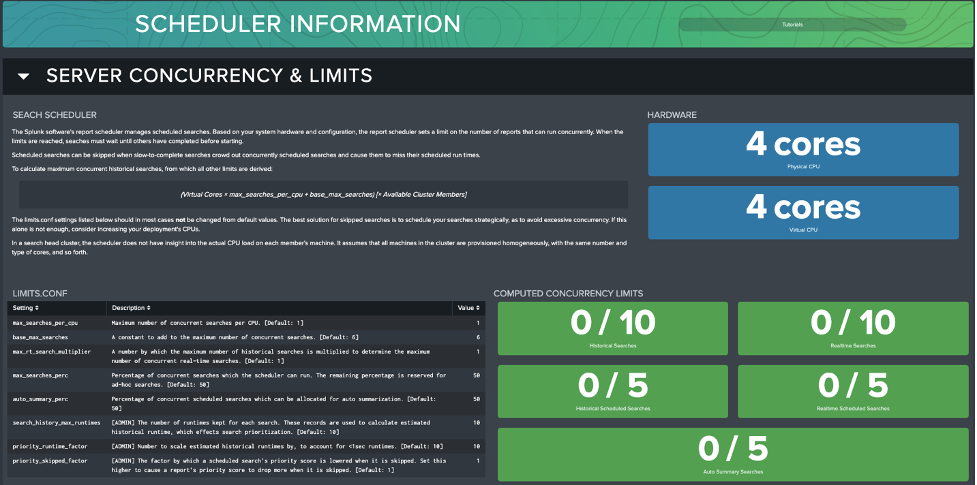Open the Realtime Searches 0/10 panel
Viewport: 977px width, 485px height.
851,329
